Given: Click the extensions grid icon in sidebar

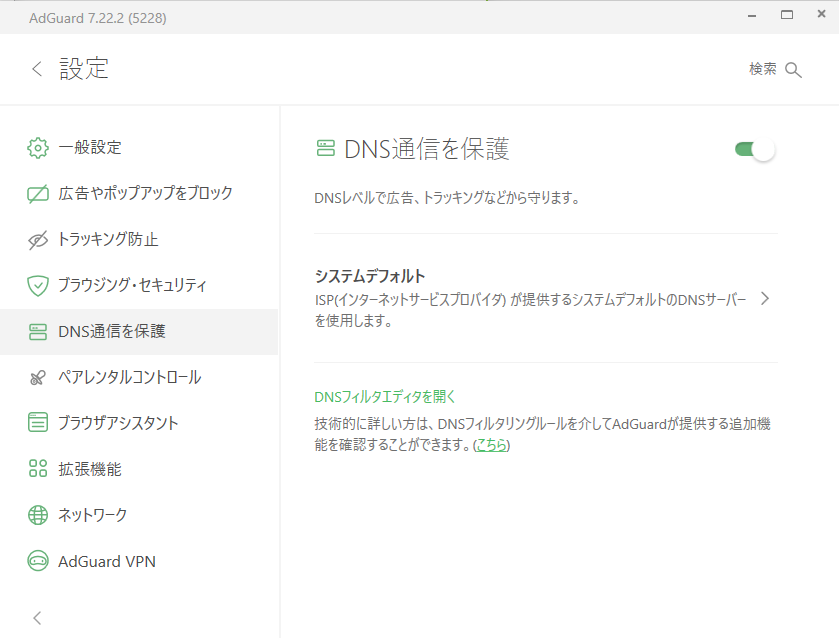Looking at the screenshot, I should 38,469.
